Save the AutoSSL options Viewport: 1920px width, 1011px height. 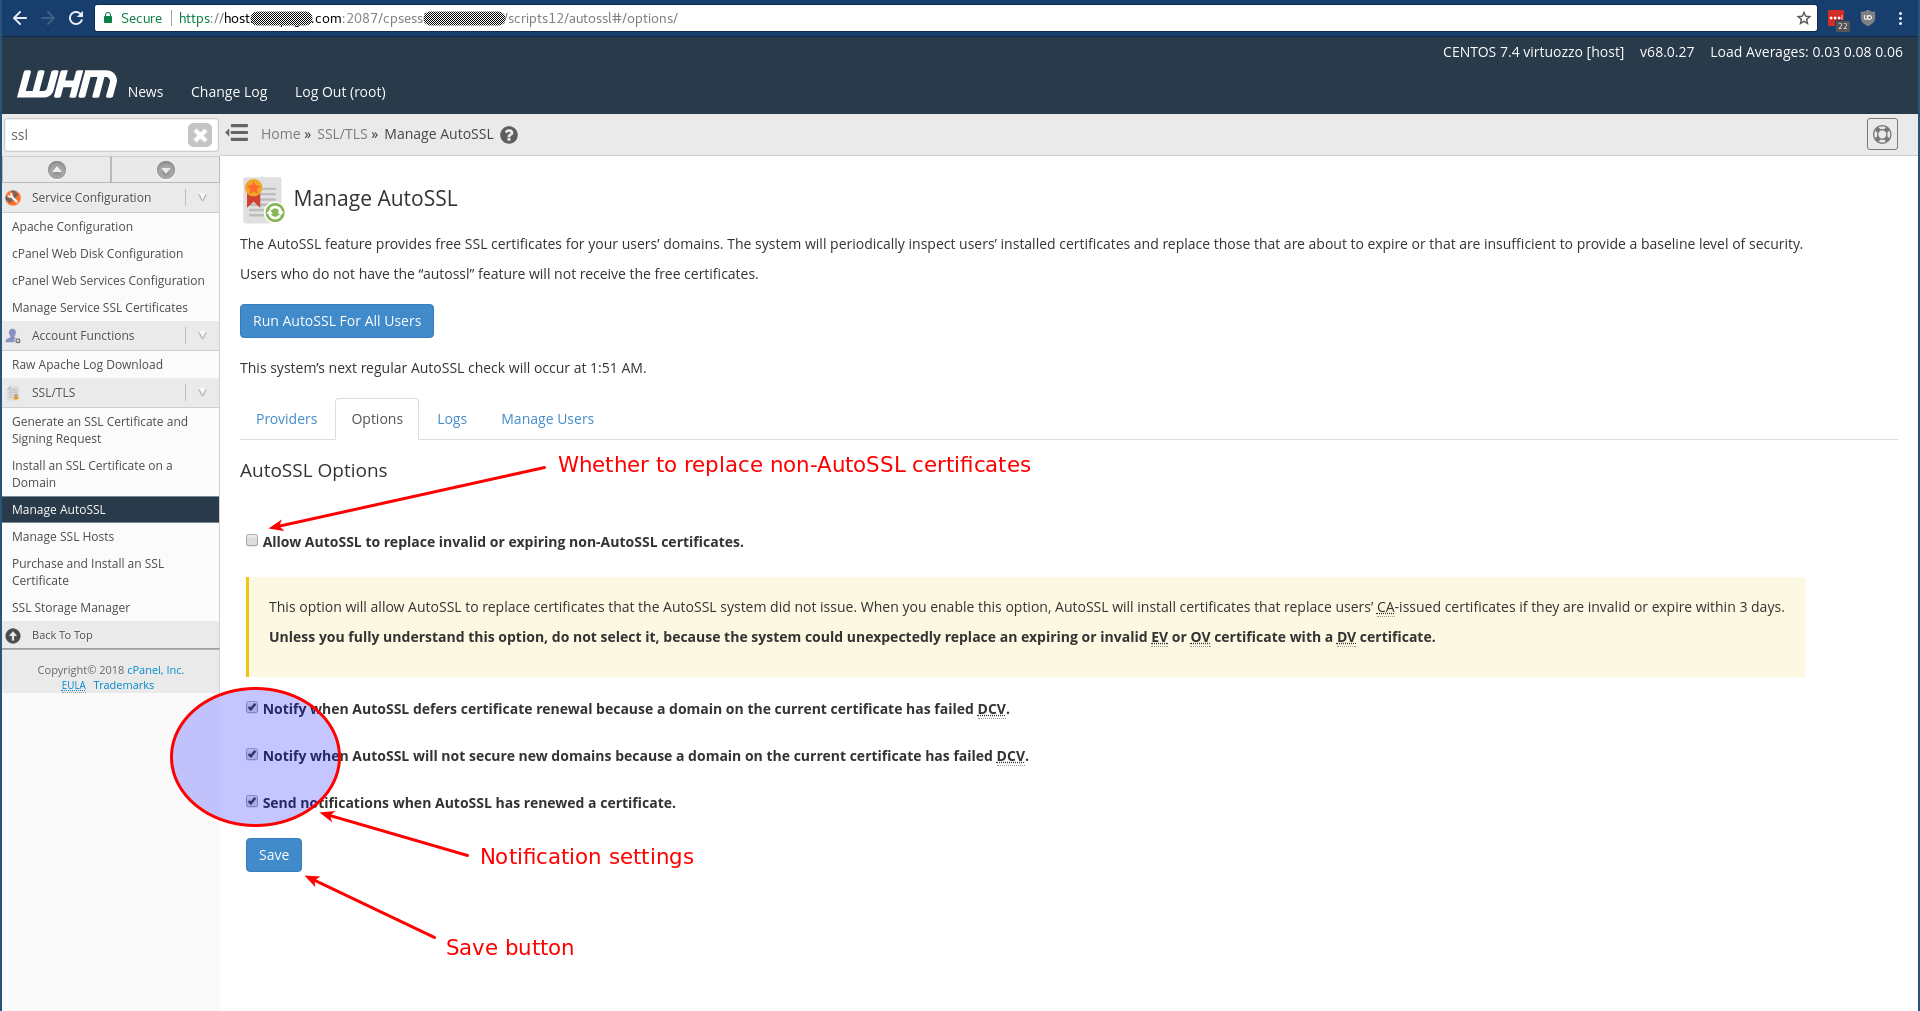coord(273,855)
